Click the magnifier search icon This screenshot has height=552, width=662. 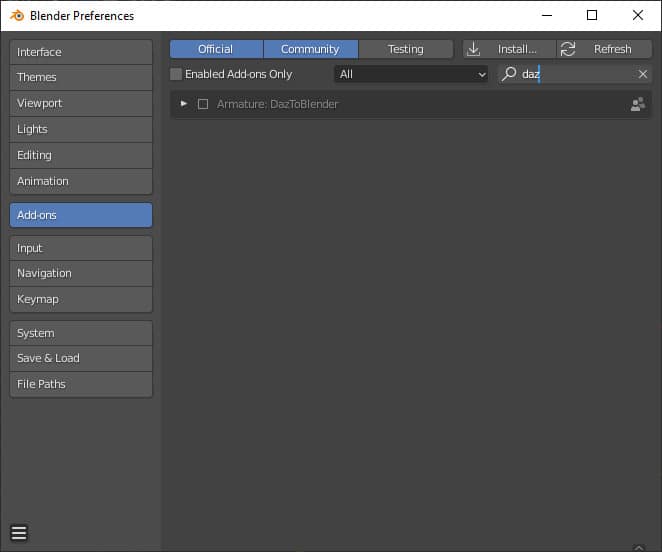pos(509,74)
